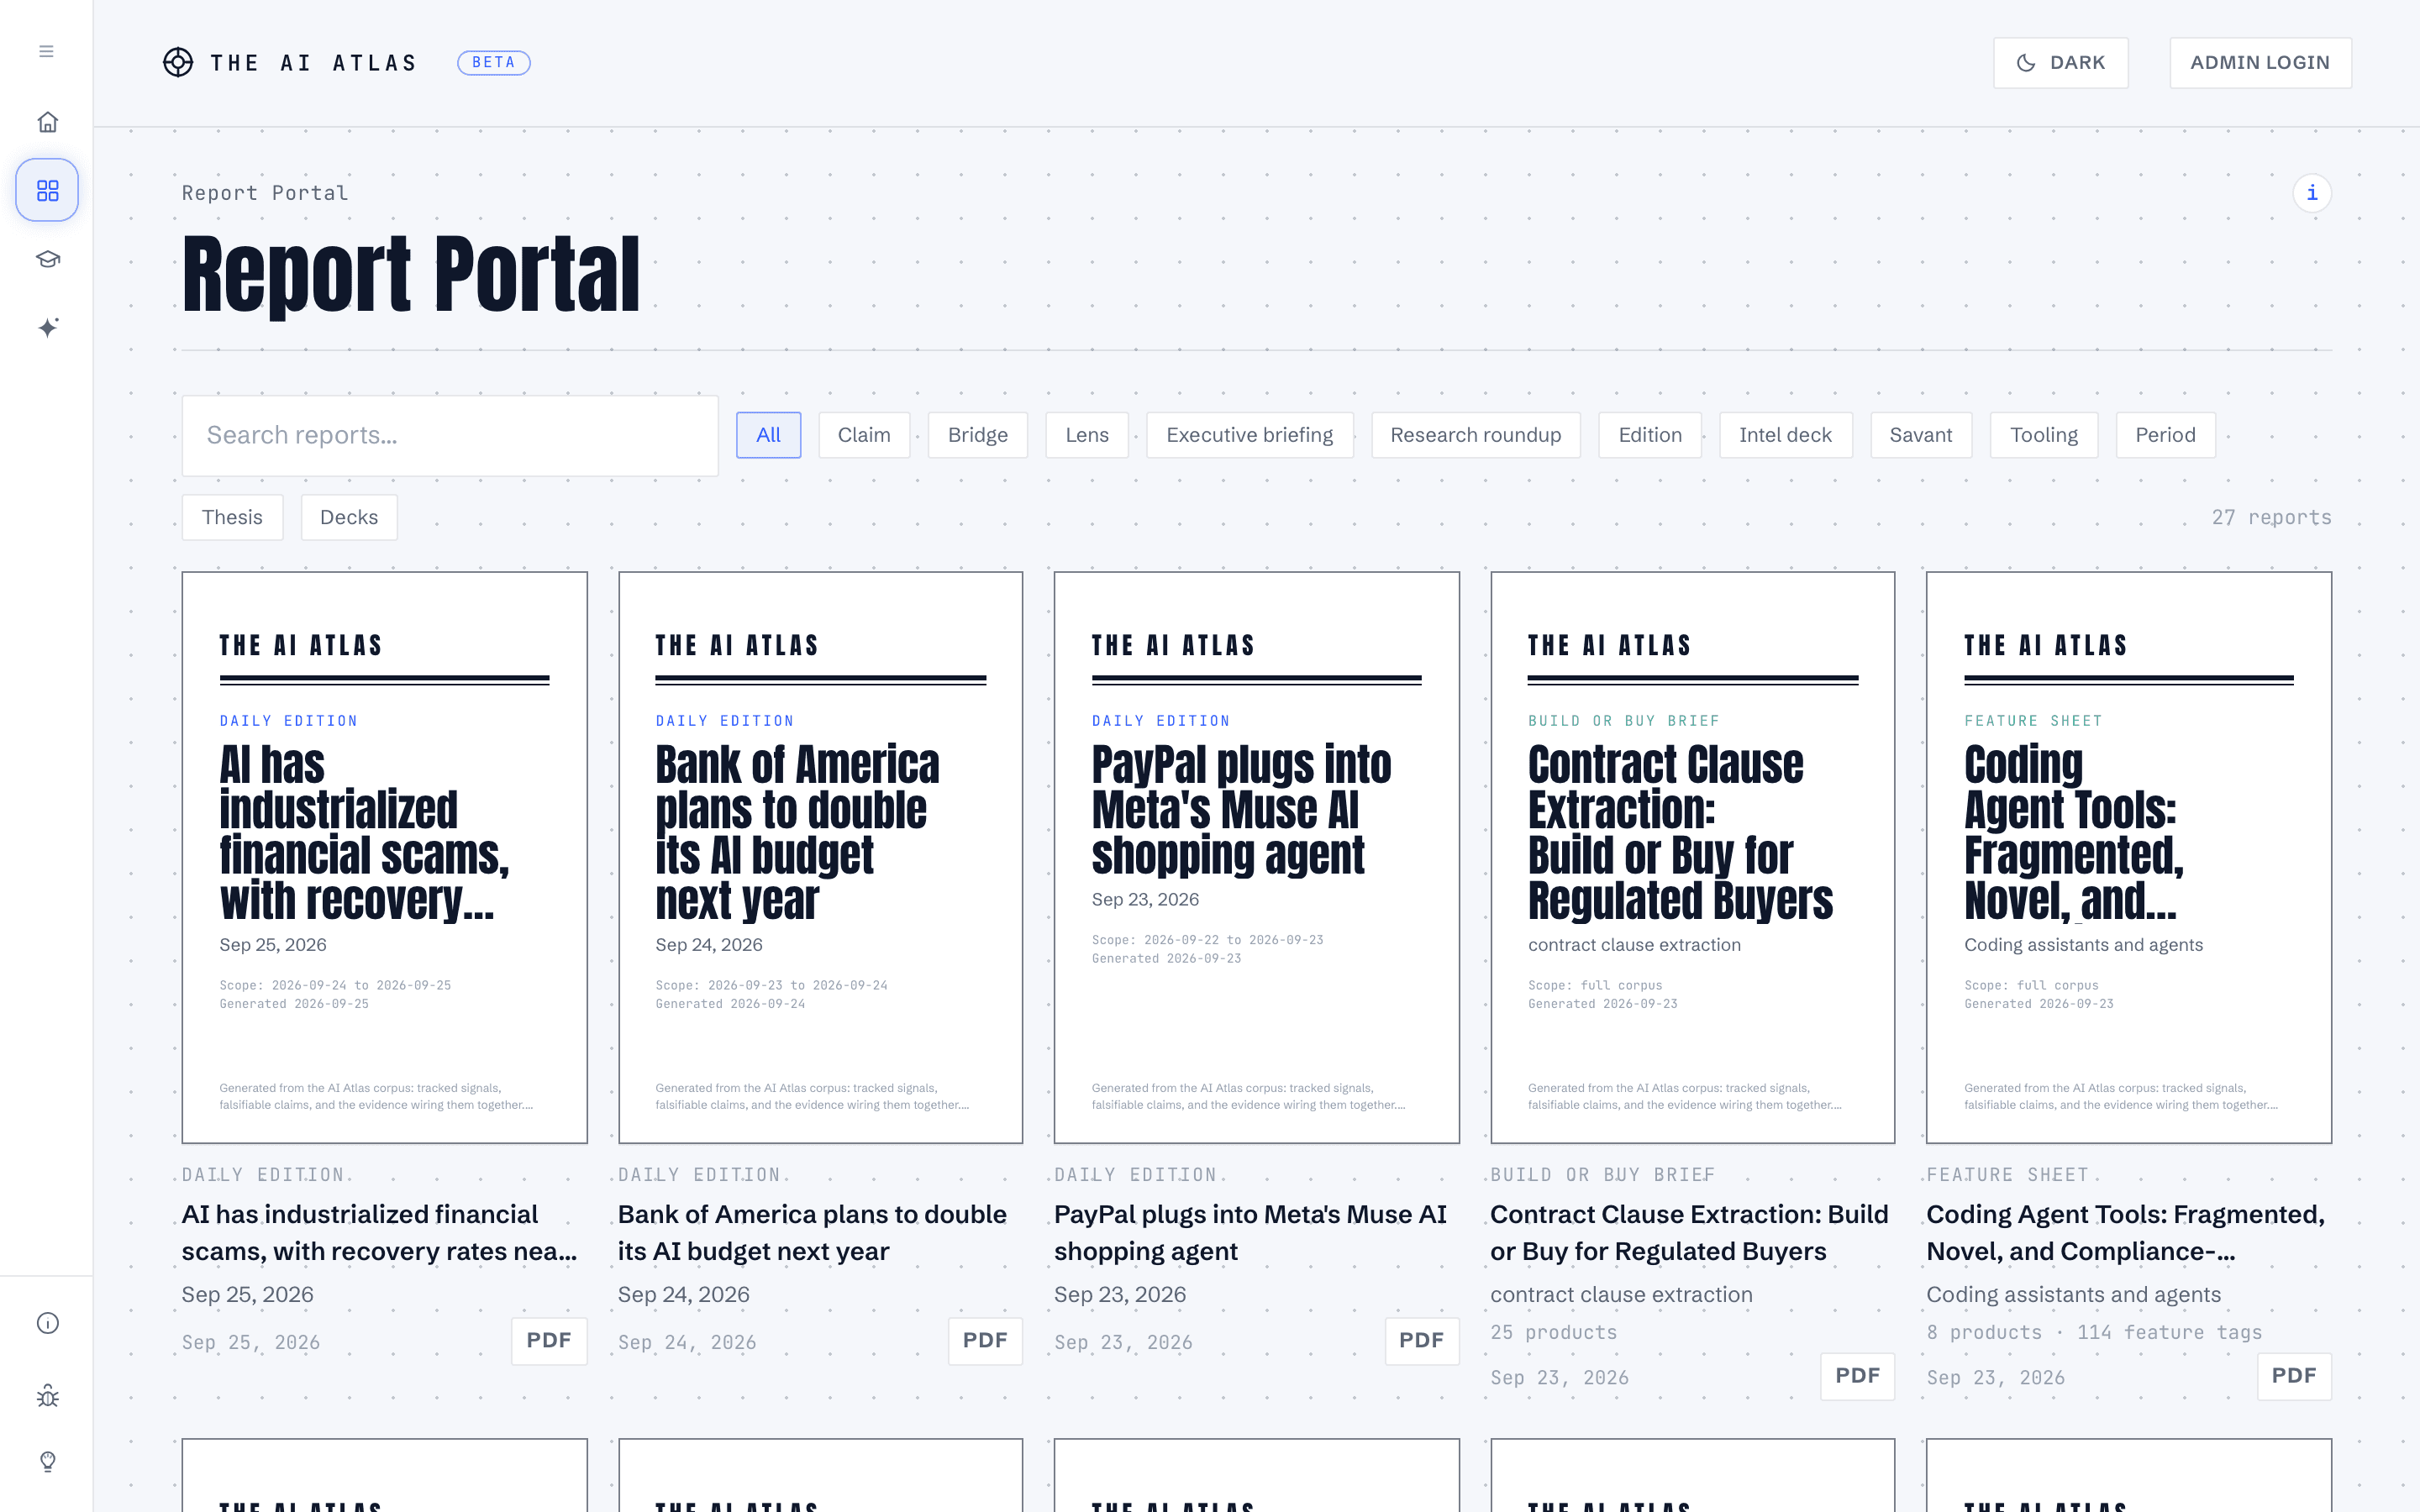The image size is (2420, 1512).
Task: Click the BETA badge
Action: (x=493, y=62)
